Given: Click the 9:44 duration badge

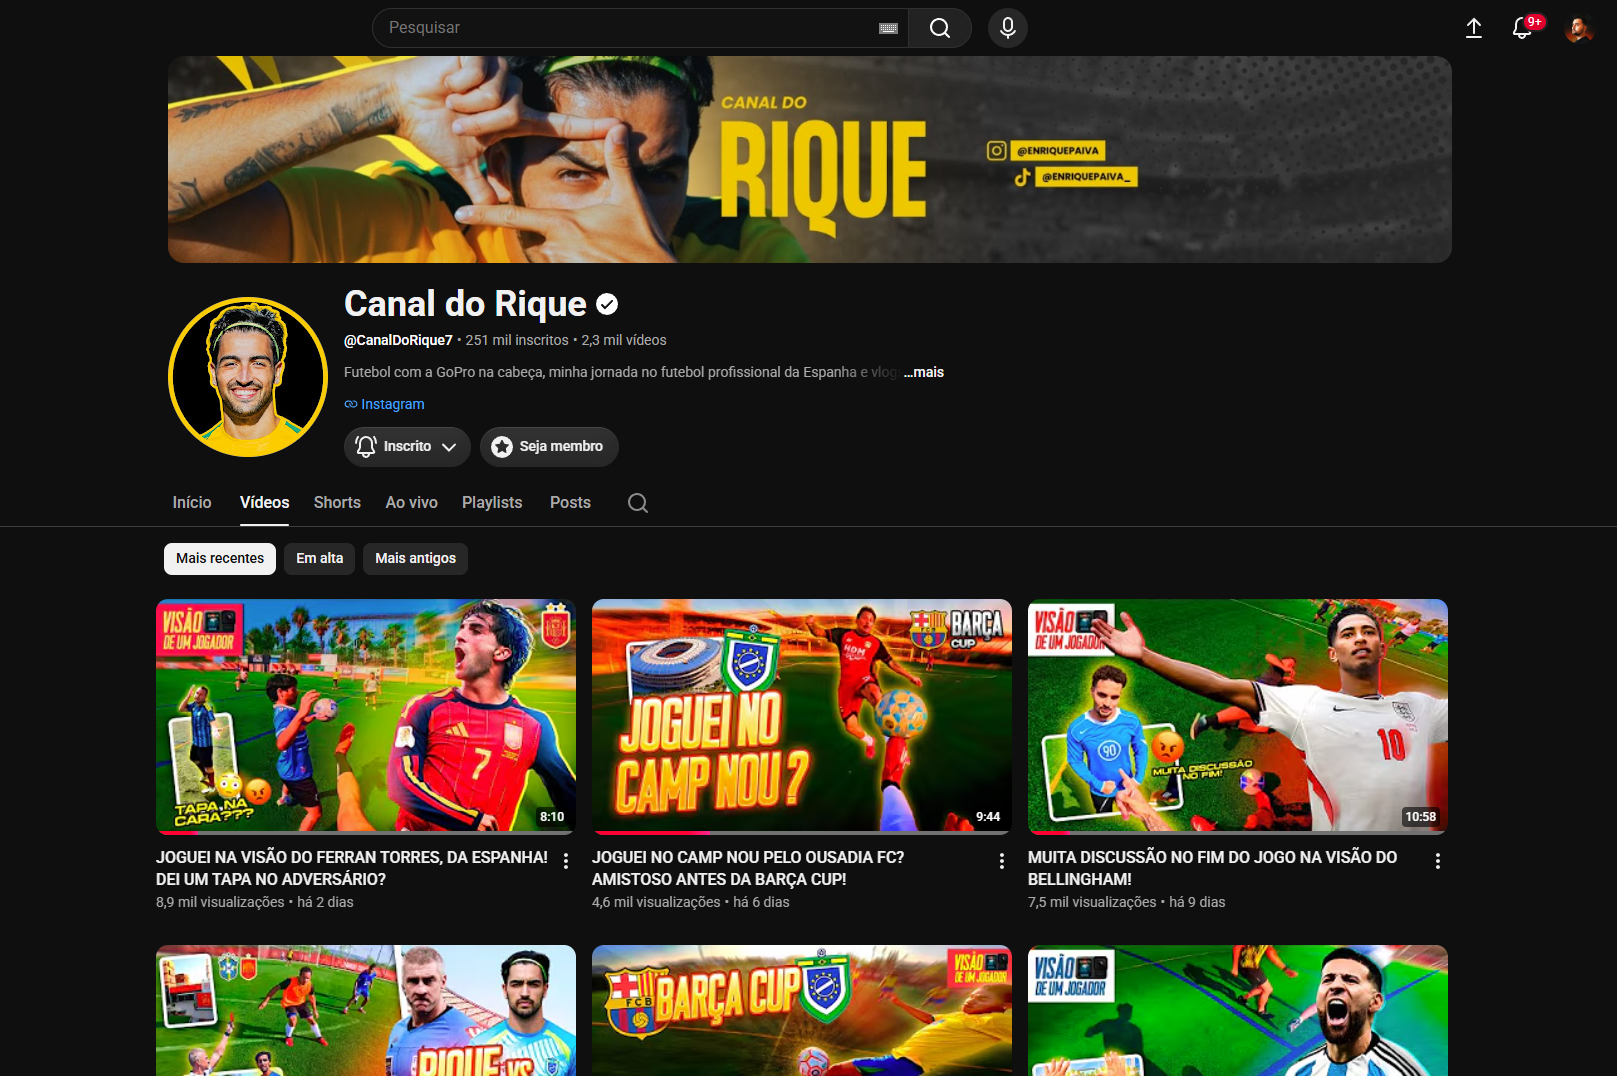Looking at the screenshot, I should coord(988,817).
